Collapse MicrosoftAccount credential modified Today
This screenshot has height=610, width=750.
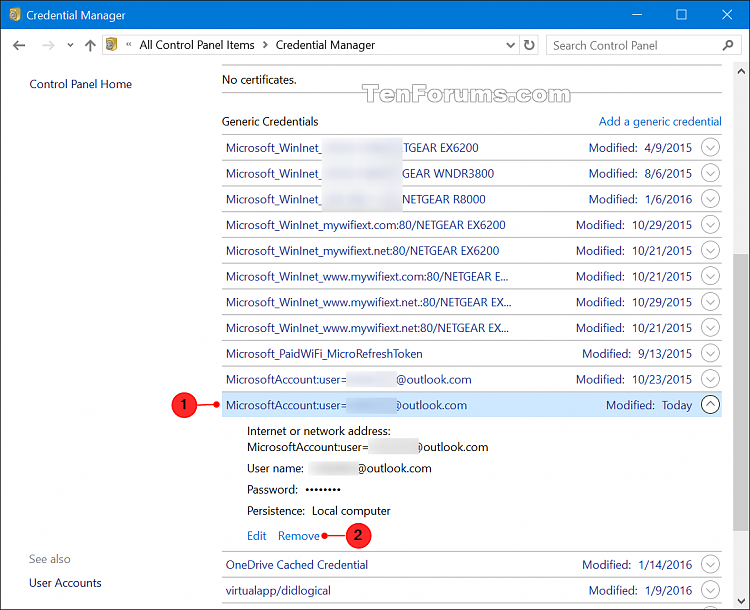click(x=710, y=405)
